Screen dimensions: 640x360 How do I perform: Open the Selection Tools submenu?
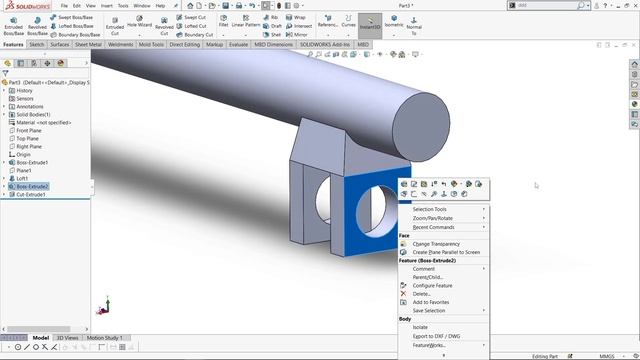tap(444, 209)
